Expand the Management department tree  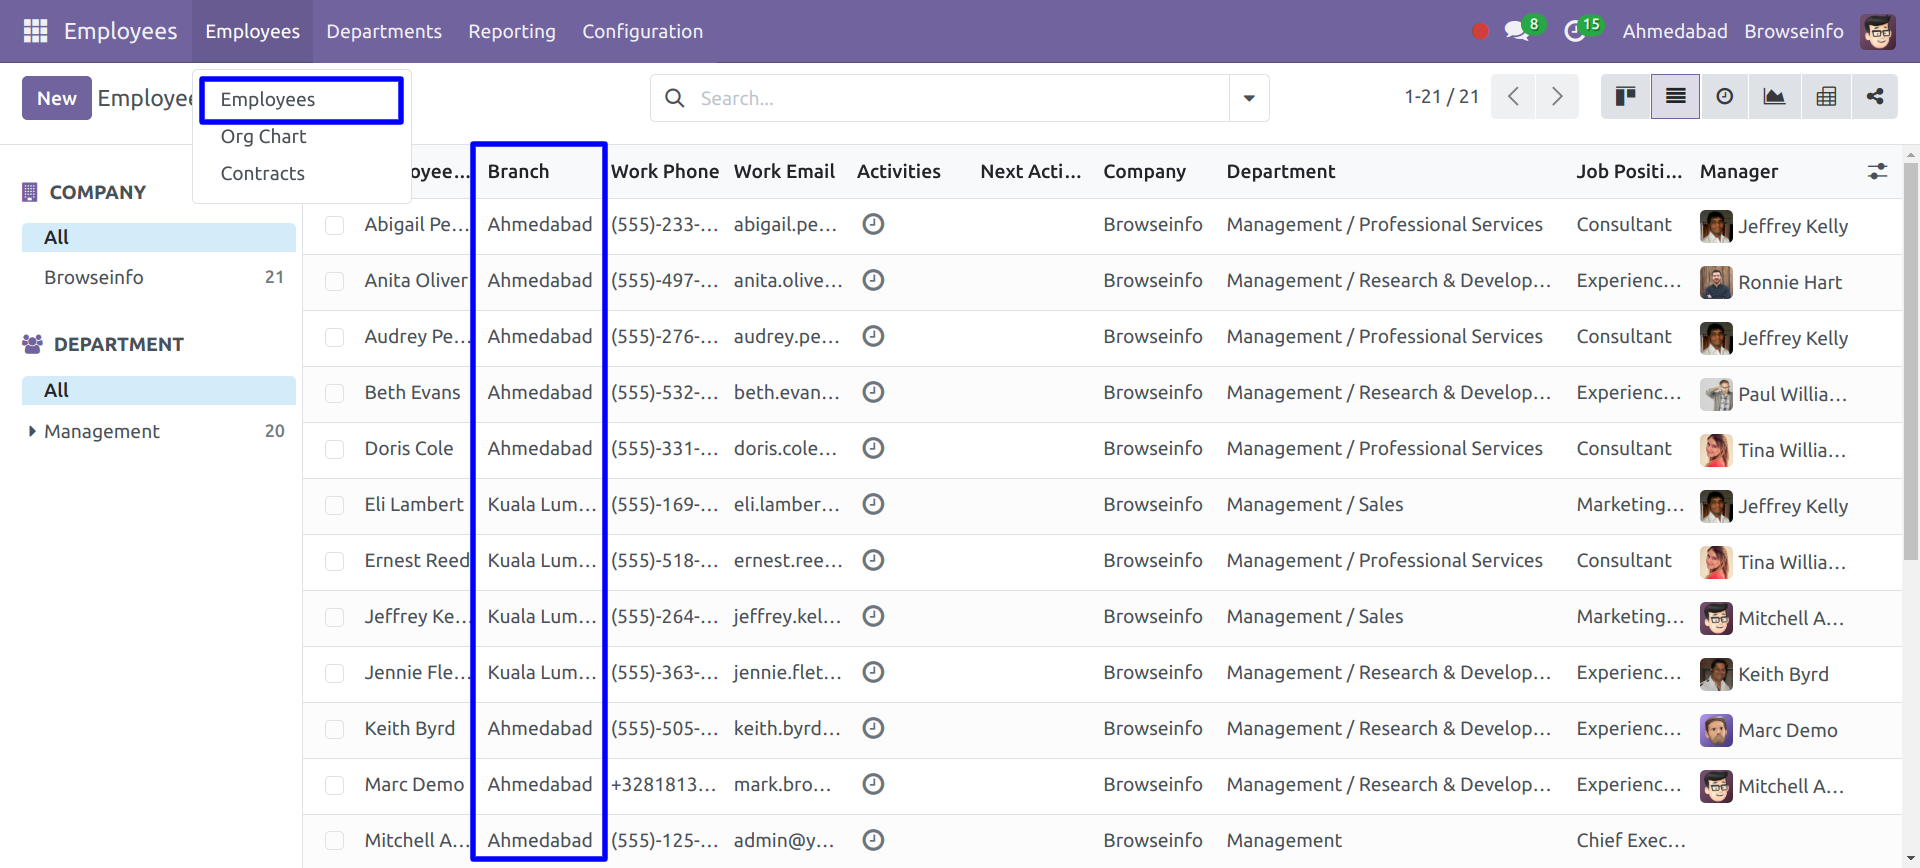[x=32, y=431]
